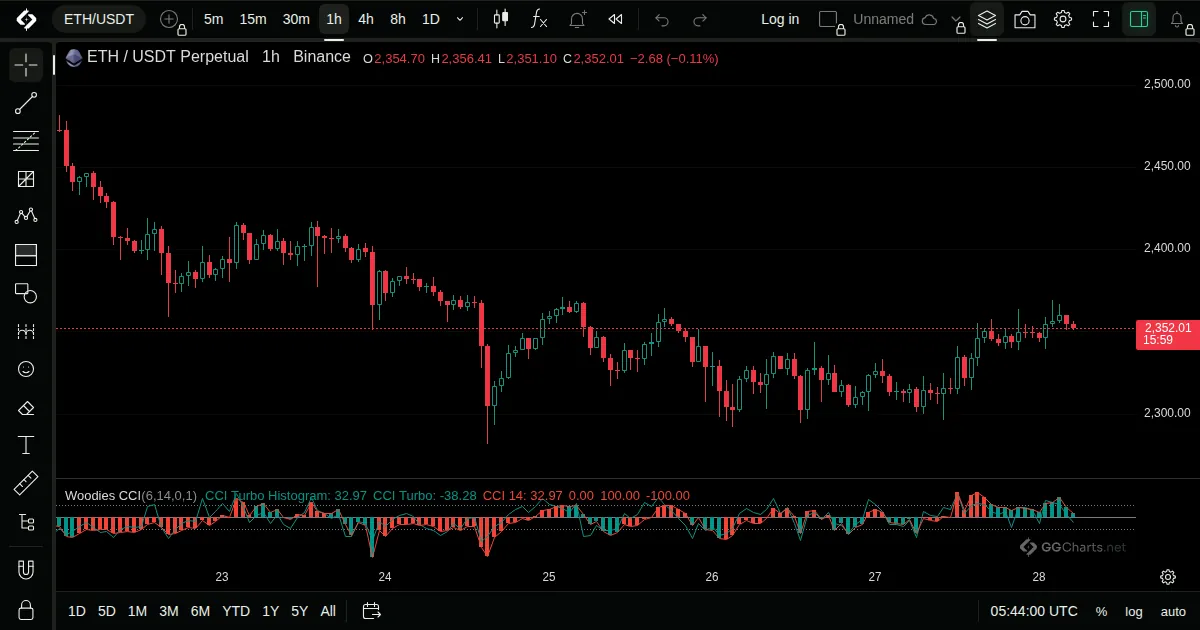Set range to YTD
The height and width of the screenshot is (630, 1200).
click(x=236, y=611)
